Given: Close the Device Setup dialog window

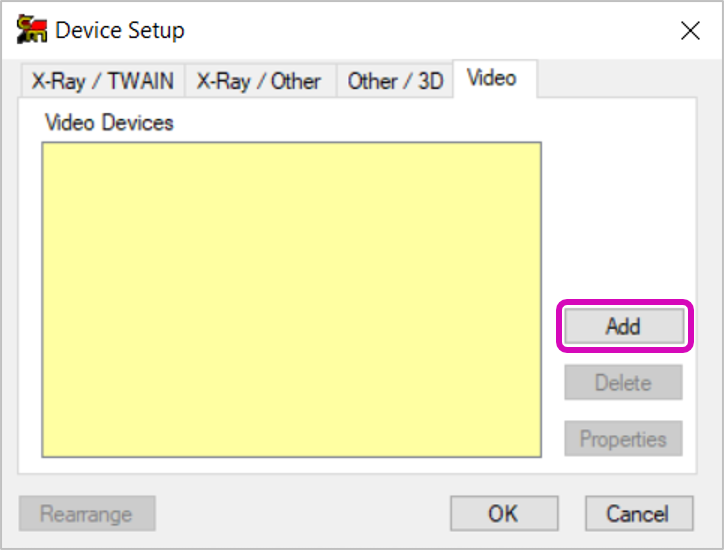Looking at the screenshot, I should tap(689, 31).
